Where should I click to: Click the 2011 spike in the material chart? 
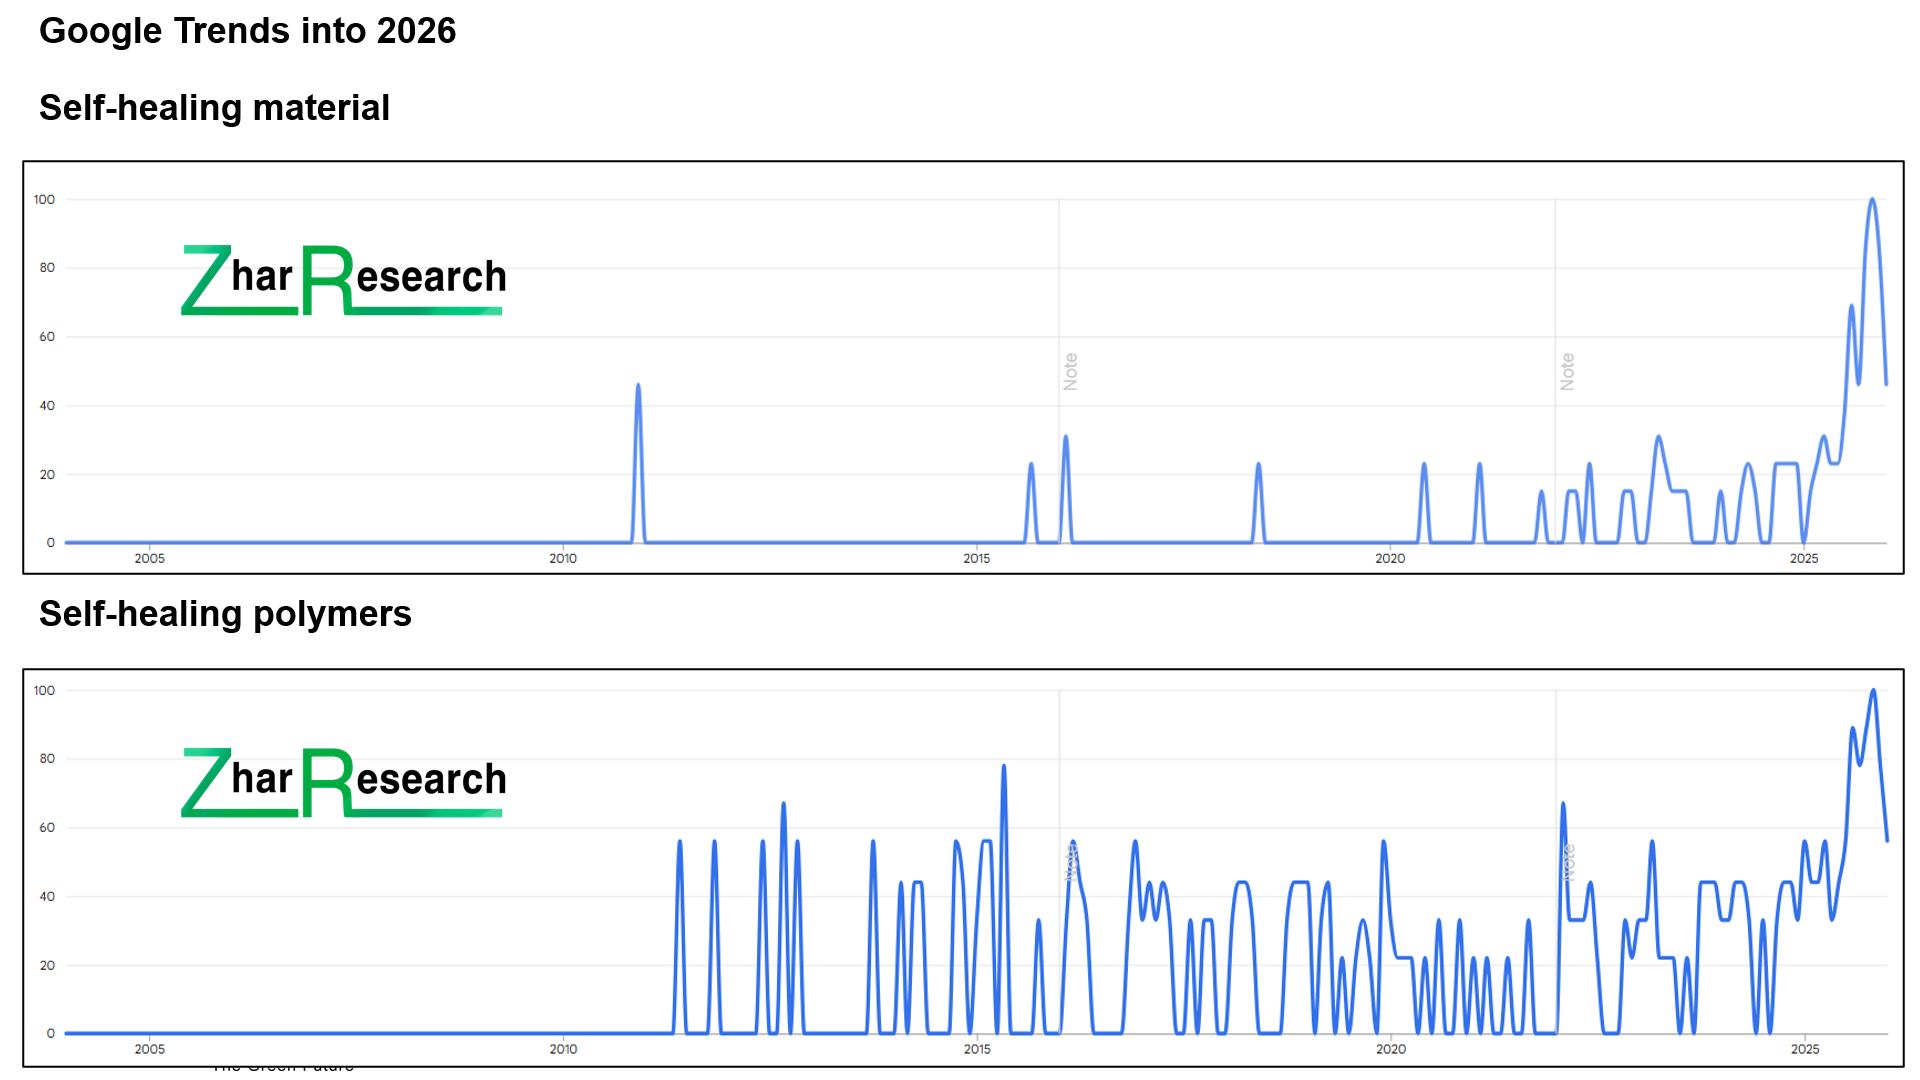638,386
